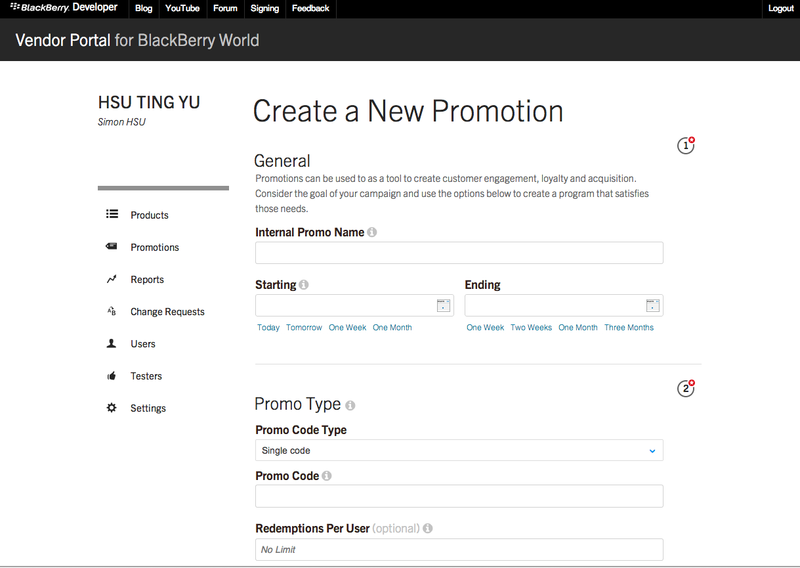
Task: Click the HSU TING YU vendor name
Action: (x=149, y=102)
